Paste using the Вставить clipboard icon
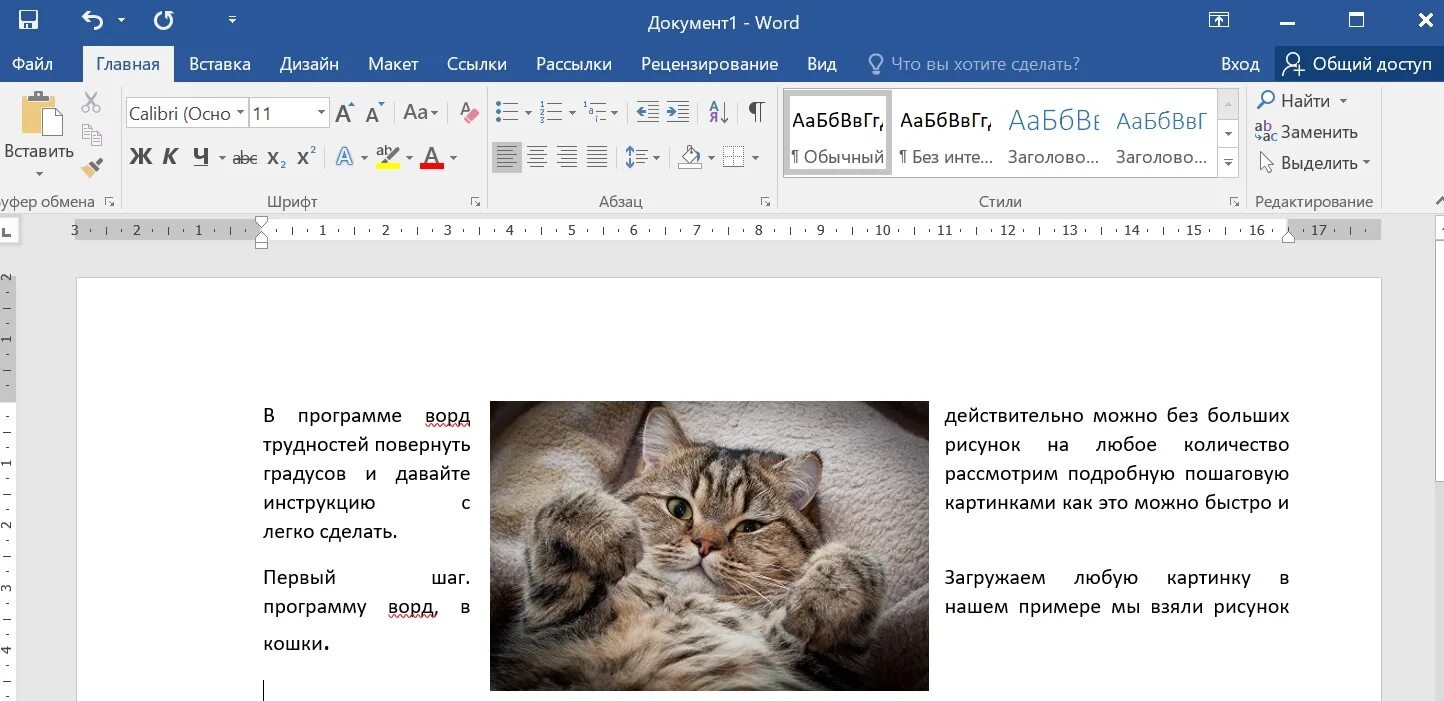The image size is (1444, 701). coord(39,114)
